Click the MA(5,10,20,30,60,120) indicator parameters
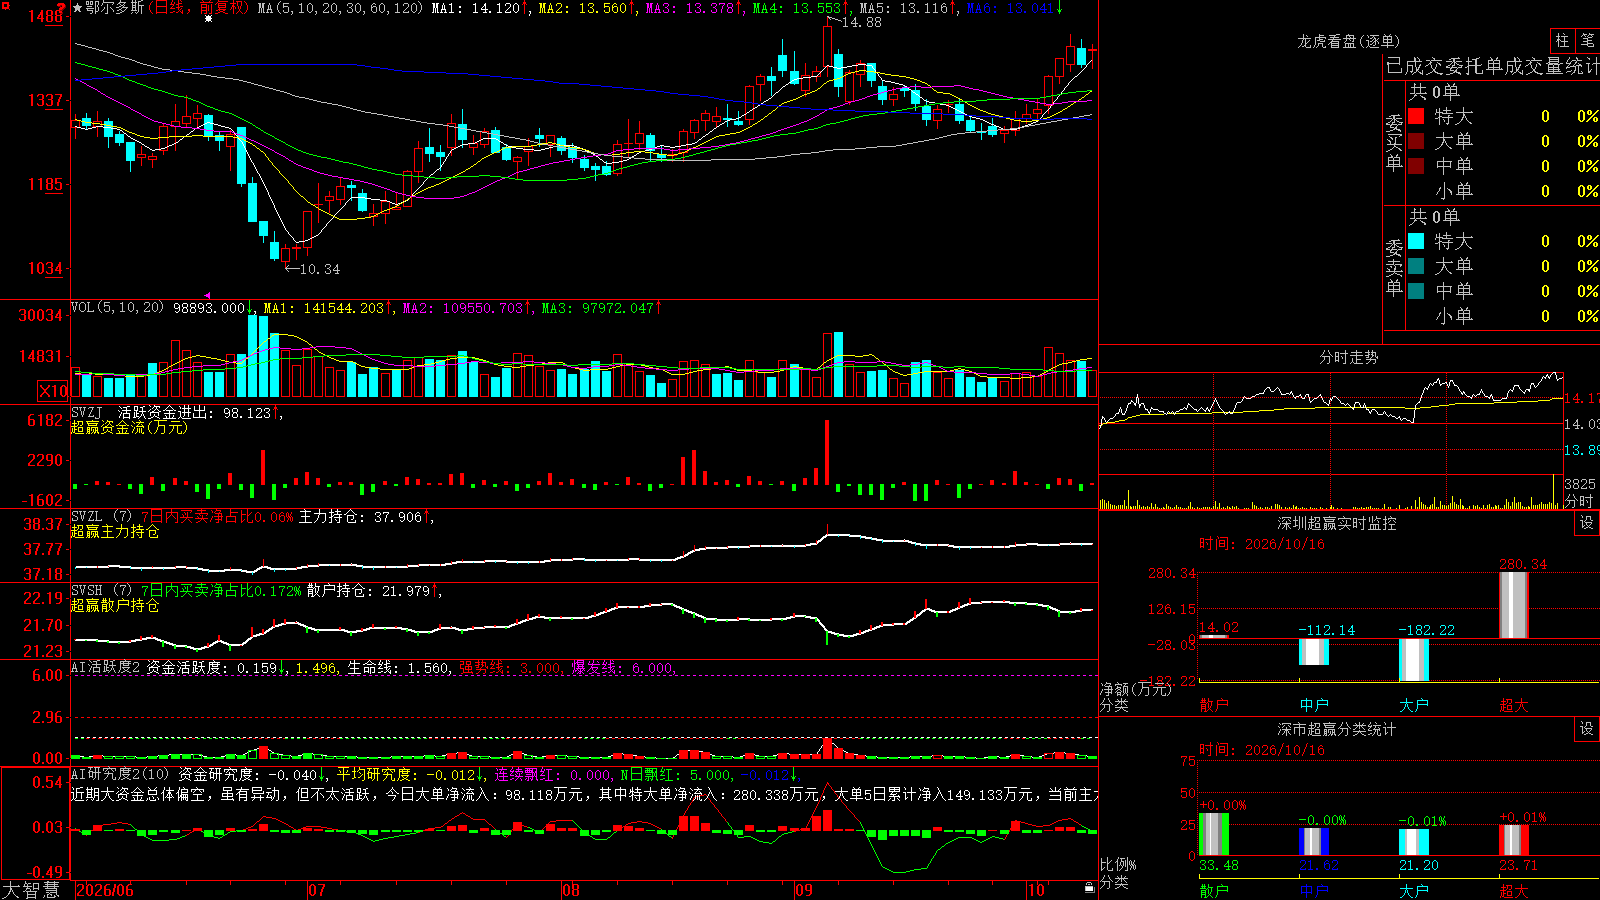Image resolution: width=1600 pixels, height=900 pixels. pos(340,8)
